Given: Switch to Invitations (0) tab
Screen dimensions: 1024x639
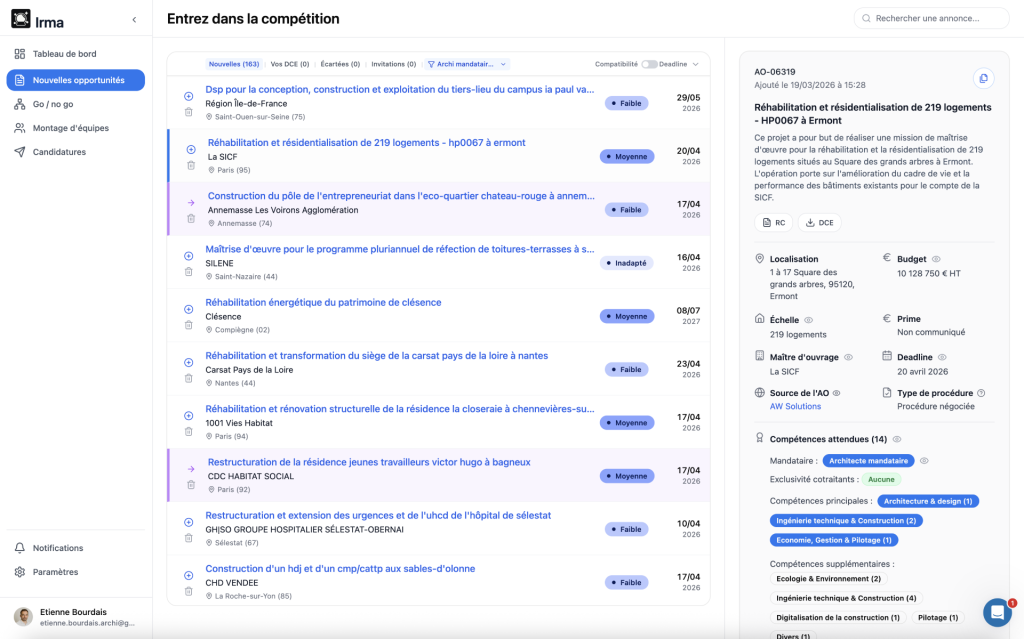Looking at the screenshot, I should pos(394,64).
